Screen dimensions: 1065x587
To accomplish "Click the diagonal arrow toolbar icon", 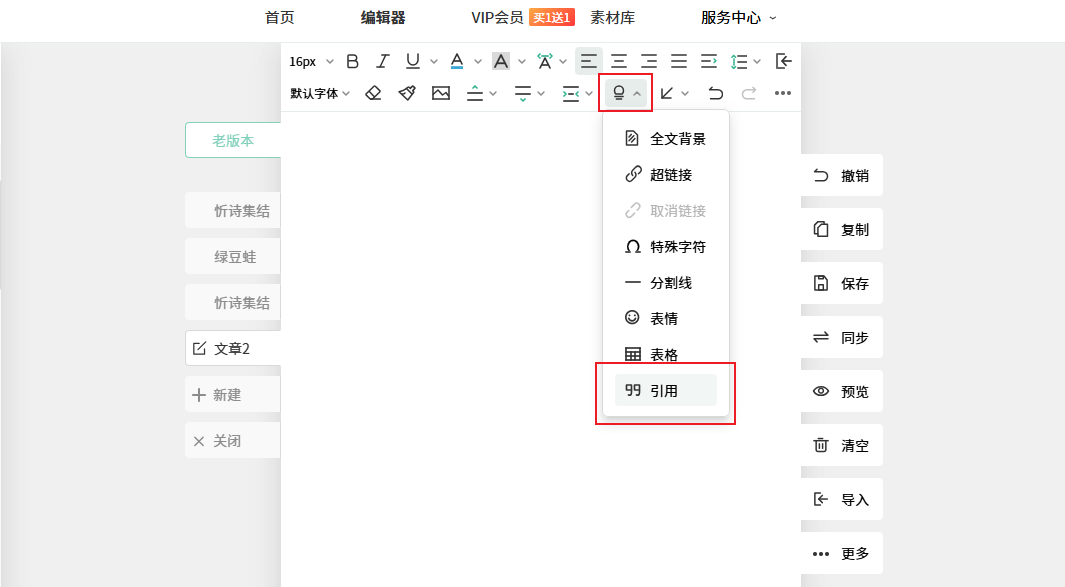I will 667,93.
